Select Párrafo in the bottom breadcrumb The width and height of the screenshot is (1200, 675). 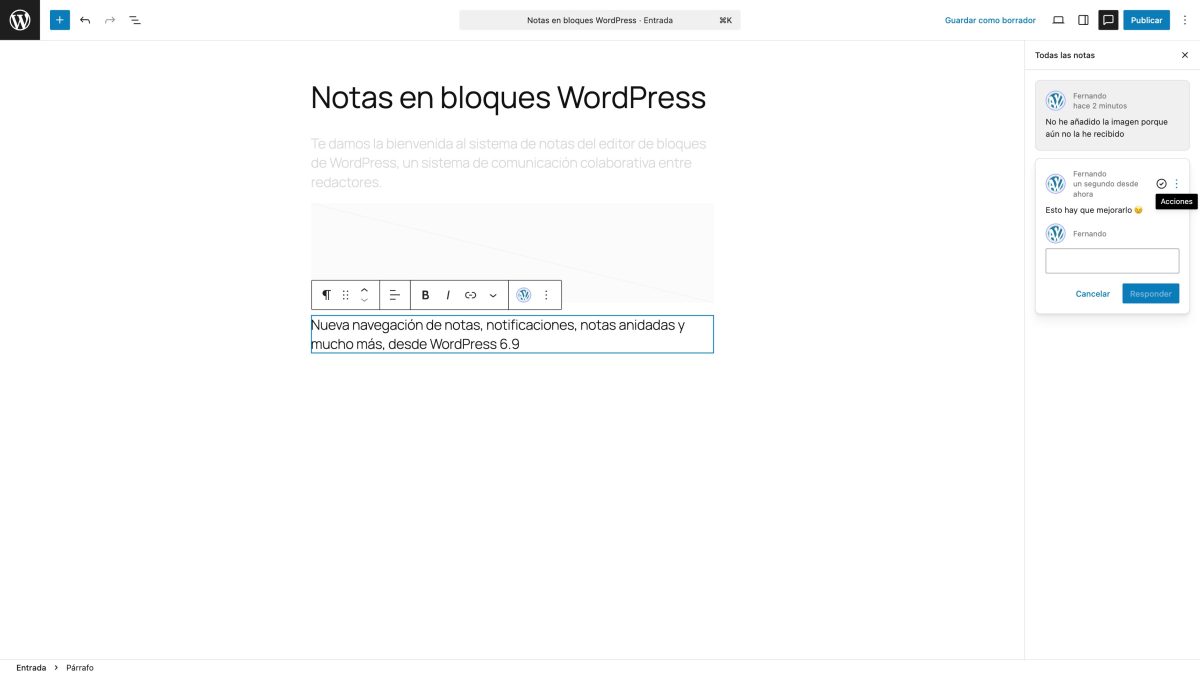pos(80,667)
